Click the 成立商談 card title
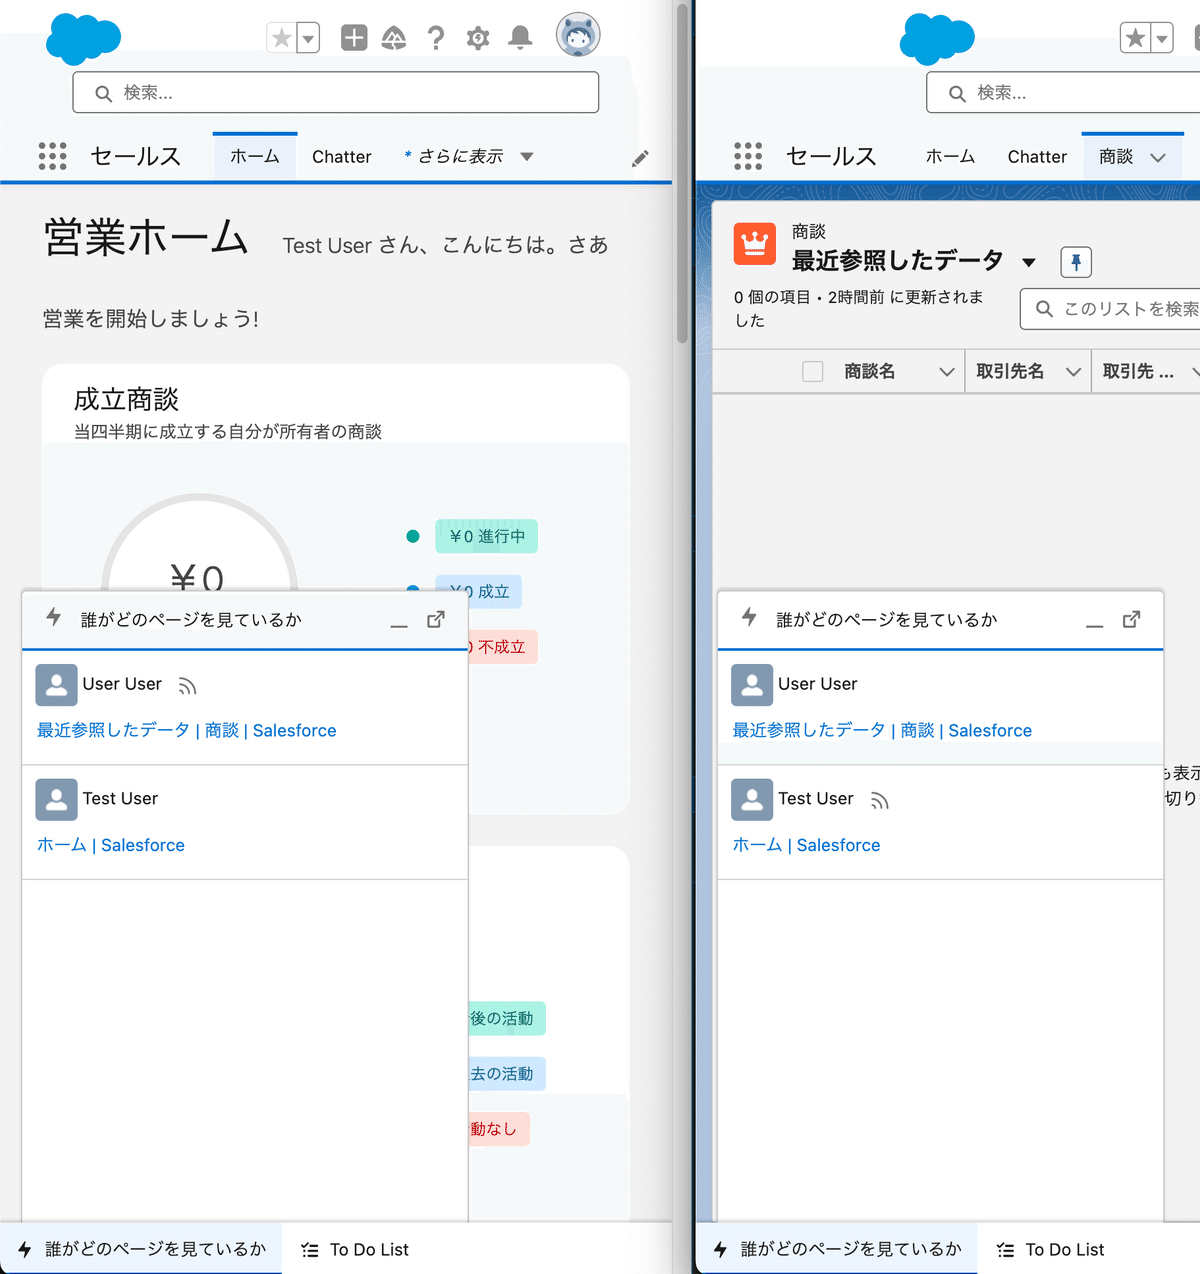1200x1274 pixels. coord(126,400)
